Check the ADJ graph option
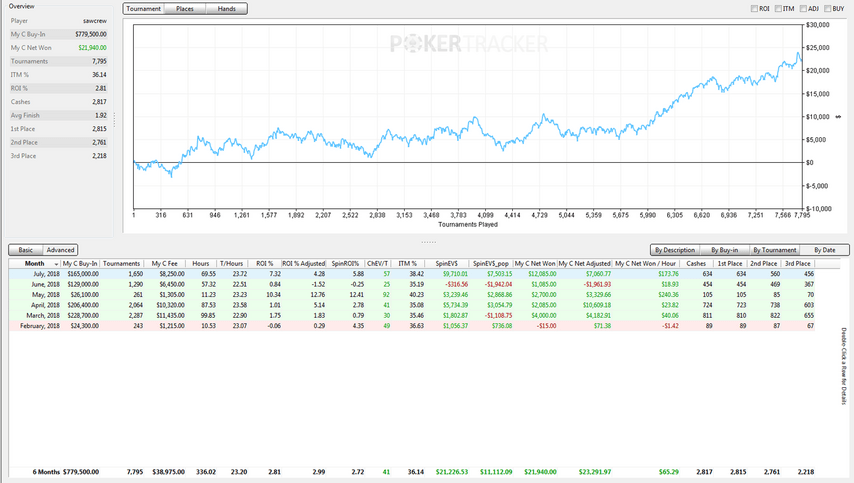The image size is (854, 483). tap(803, 9)
